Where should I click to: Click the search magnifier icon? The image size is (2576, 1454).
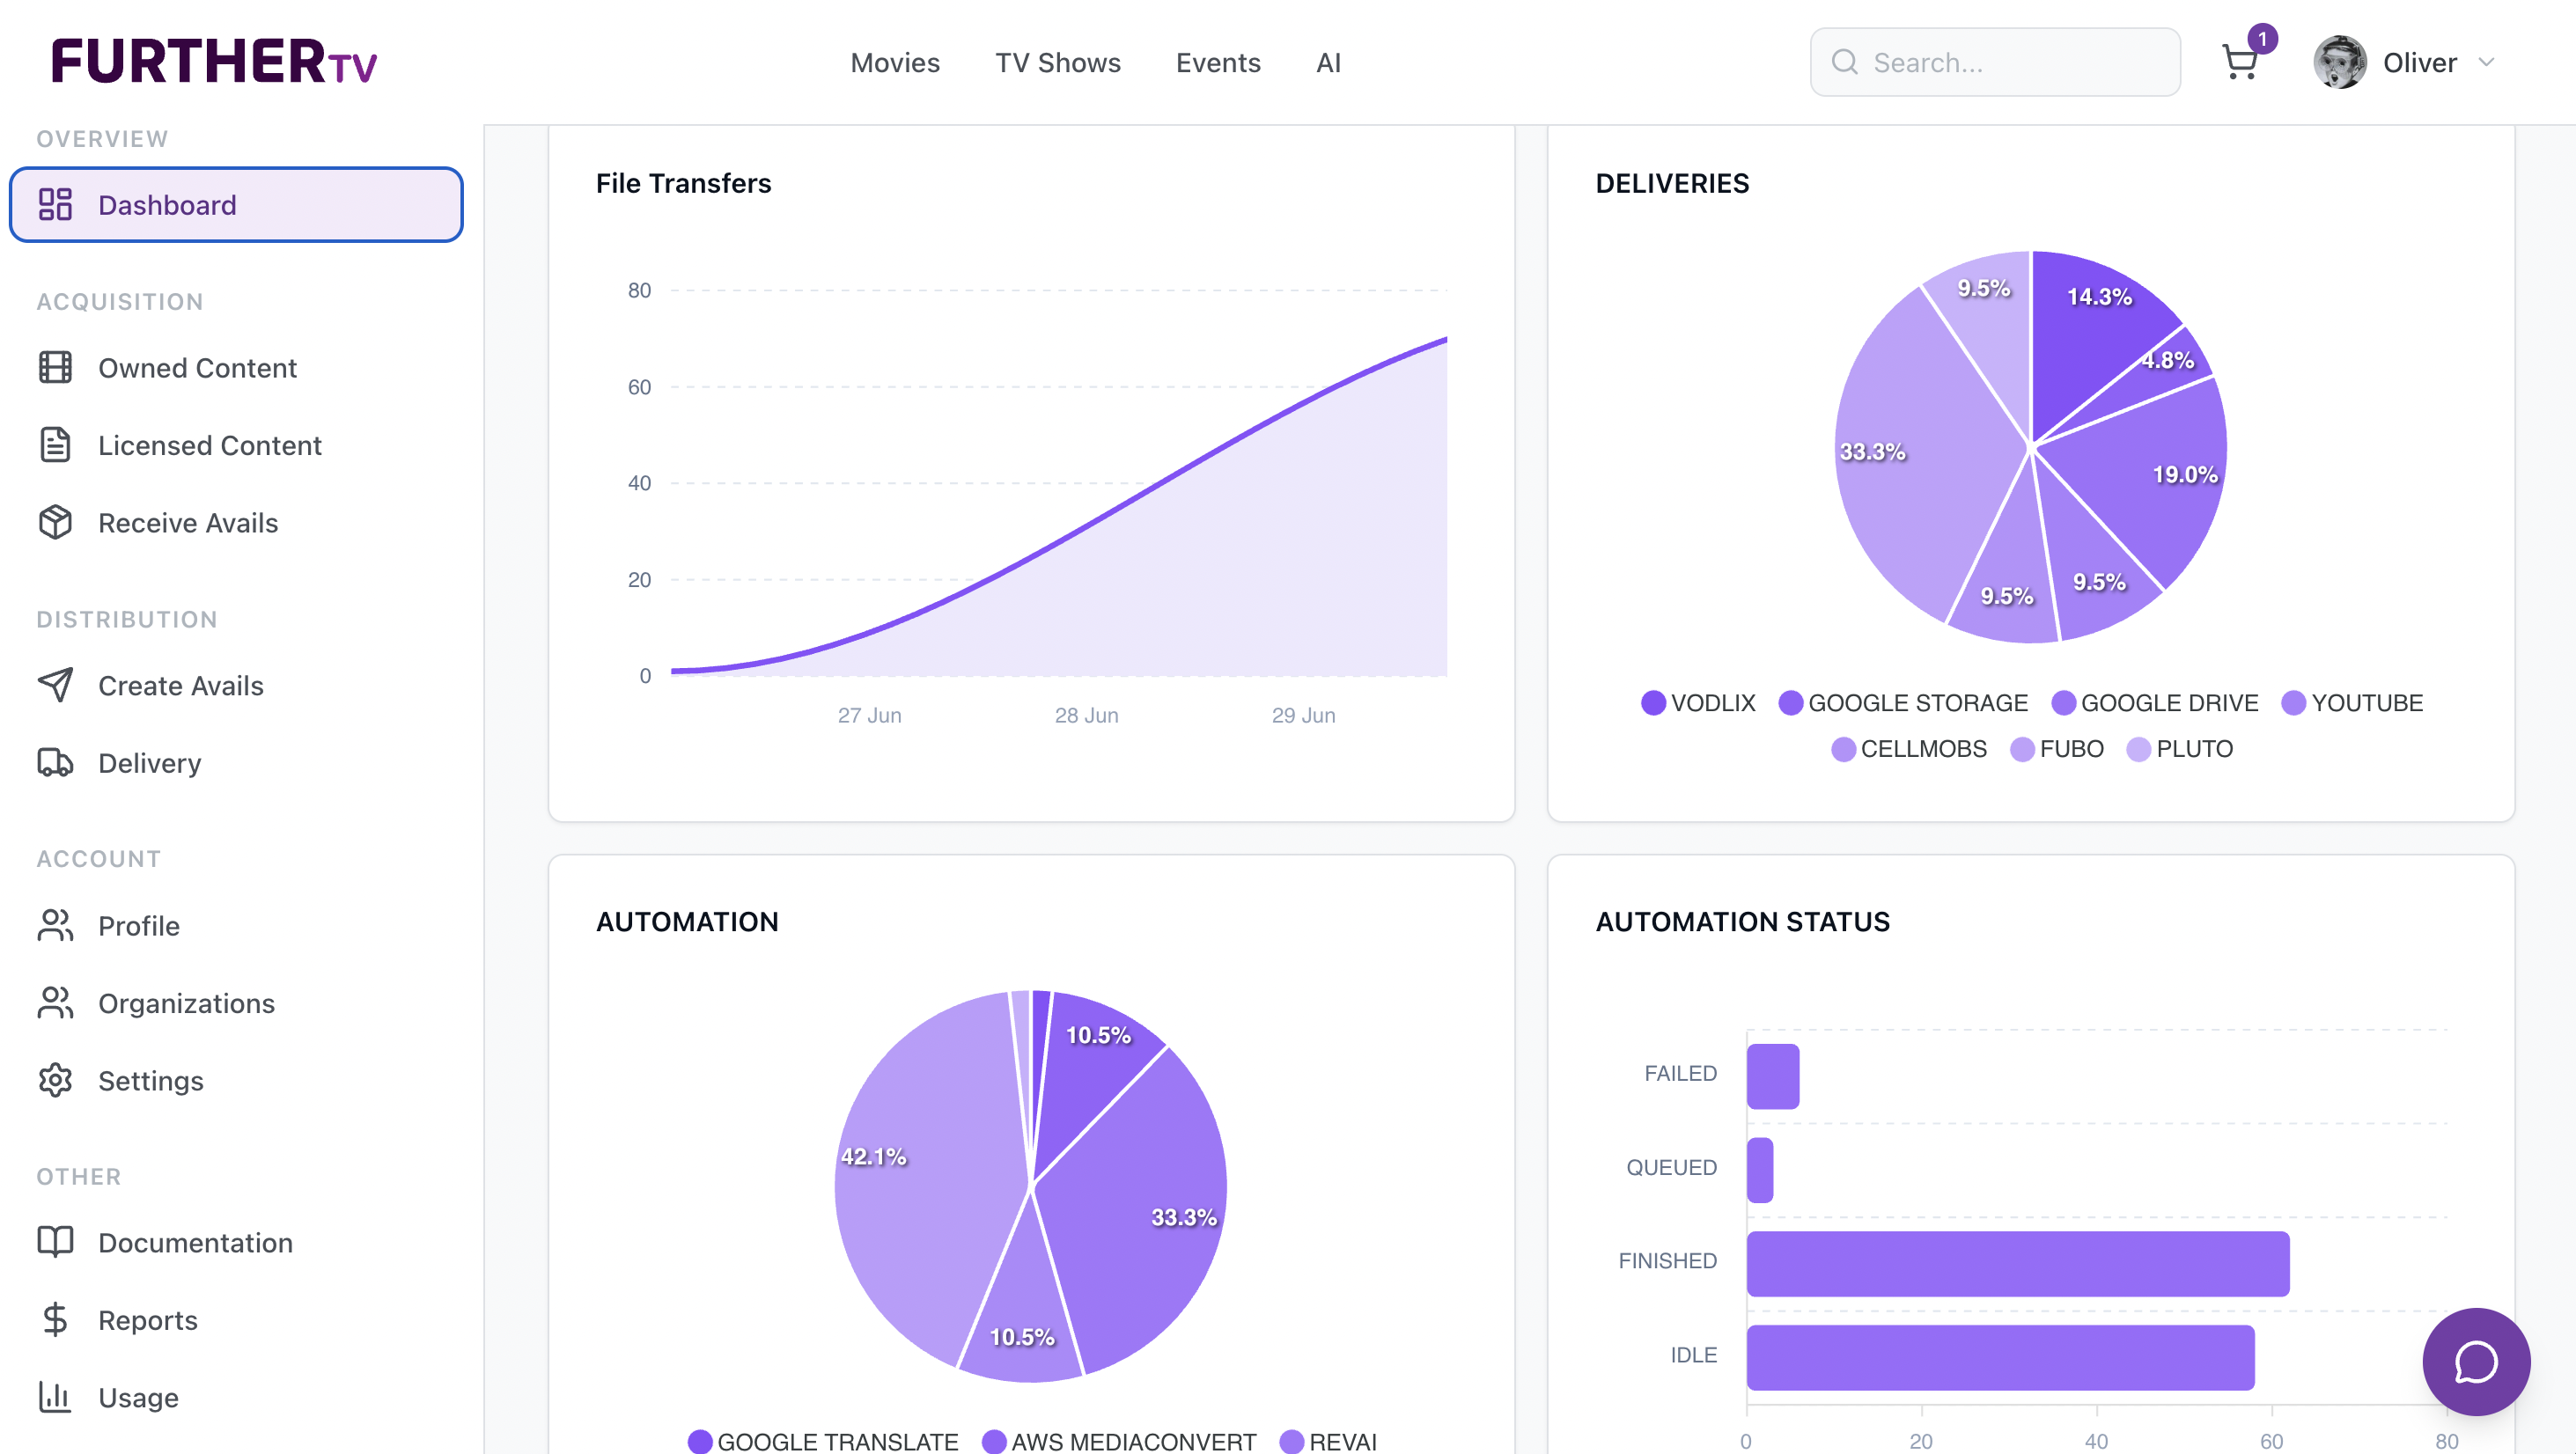coord(1844,62)
